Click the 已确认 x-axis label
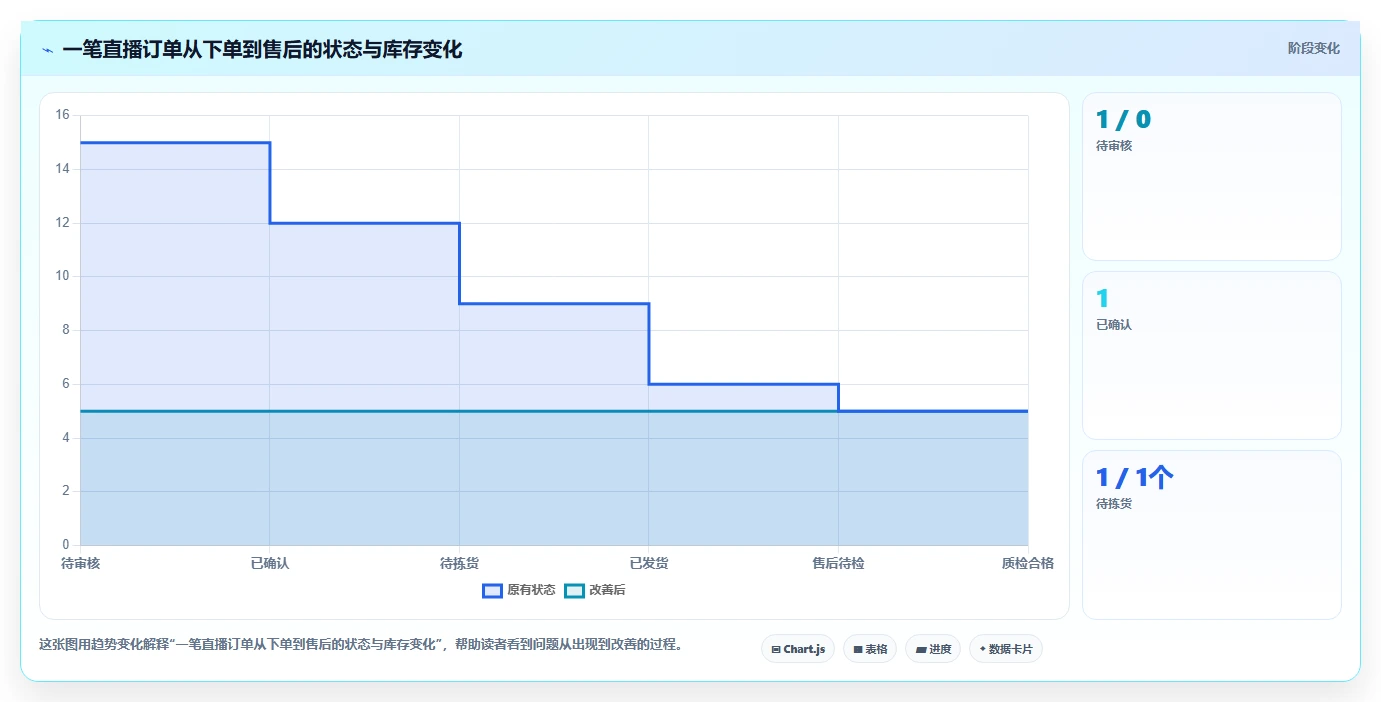This screenshot has width=1381, height=702. 270,563
